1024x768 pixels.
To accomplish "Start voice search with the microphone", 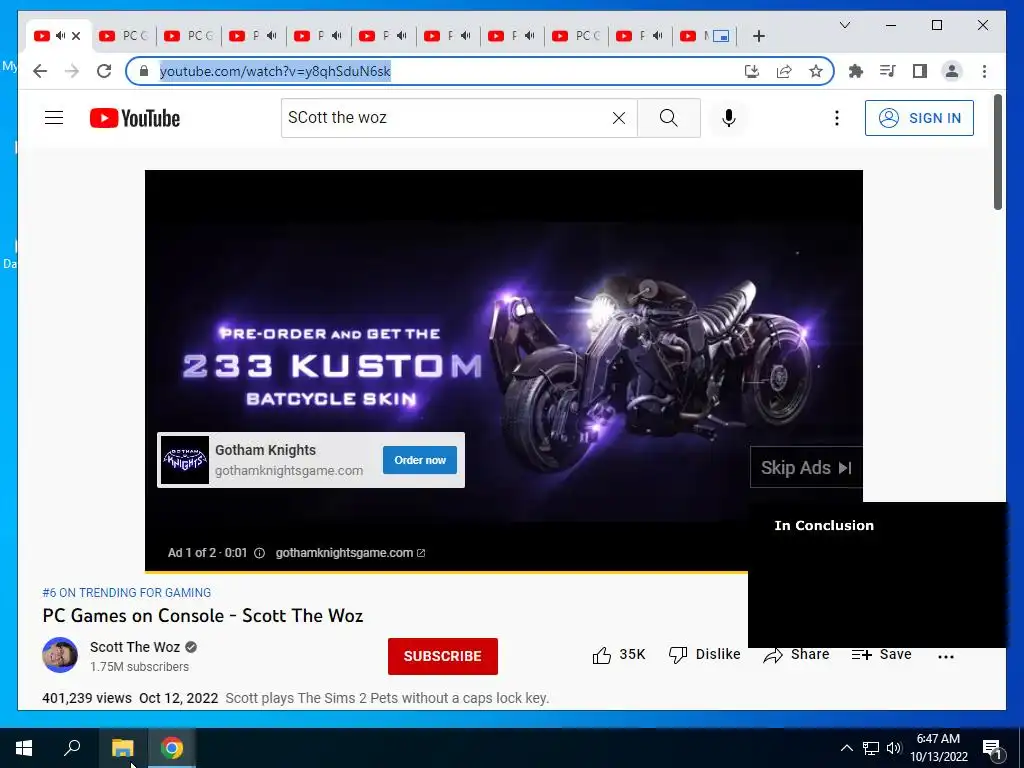I will [x=729, y=118].
